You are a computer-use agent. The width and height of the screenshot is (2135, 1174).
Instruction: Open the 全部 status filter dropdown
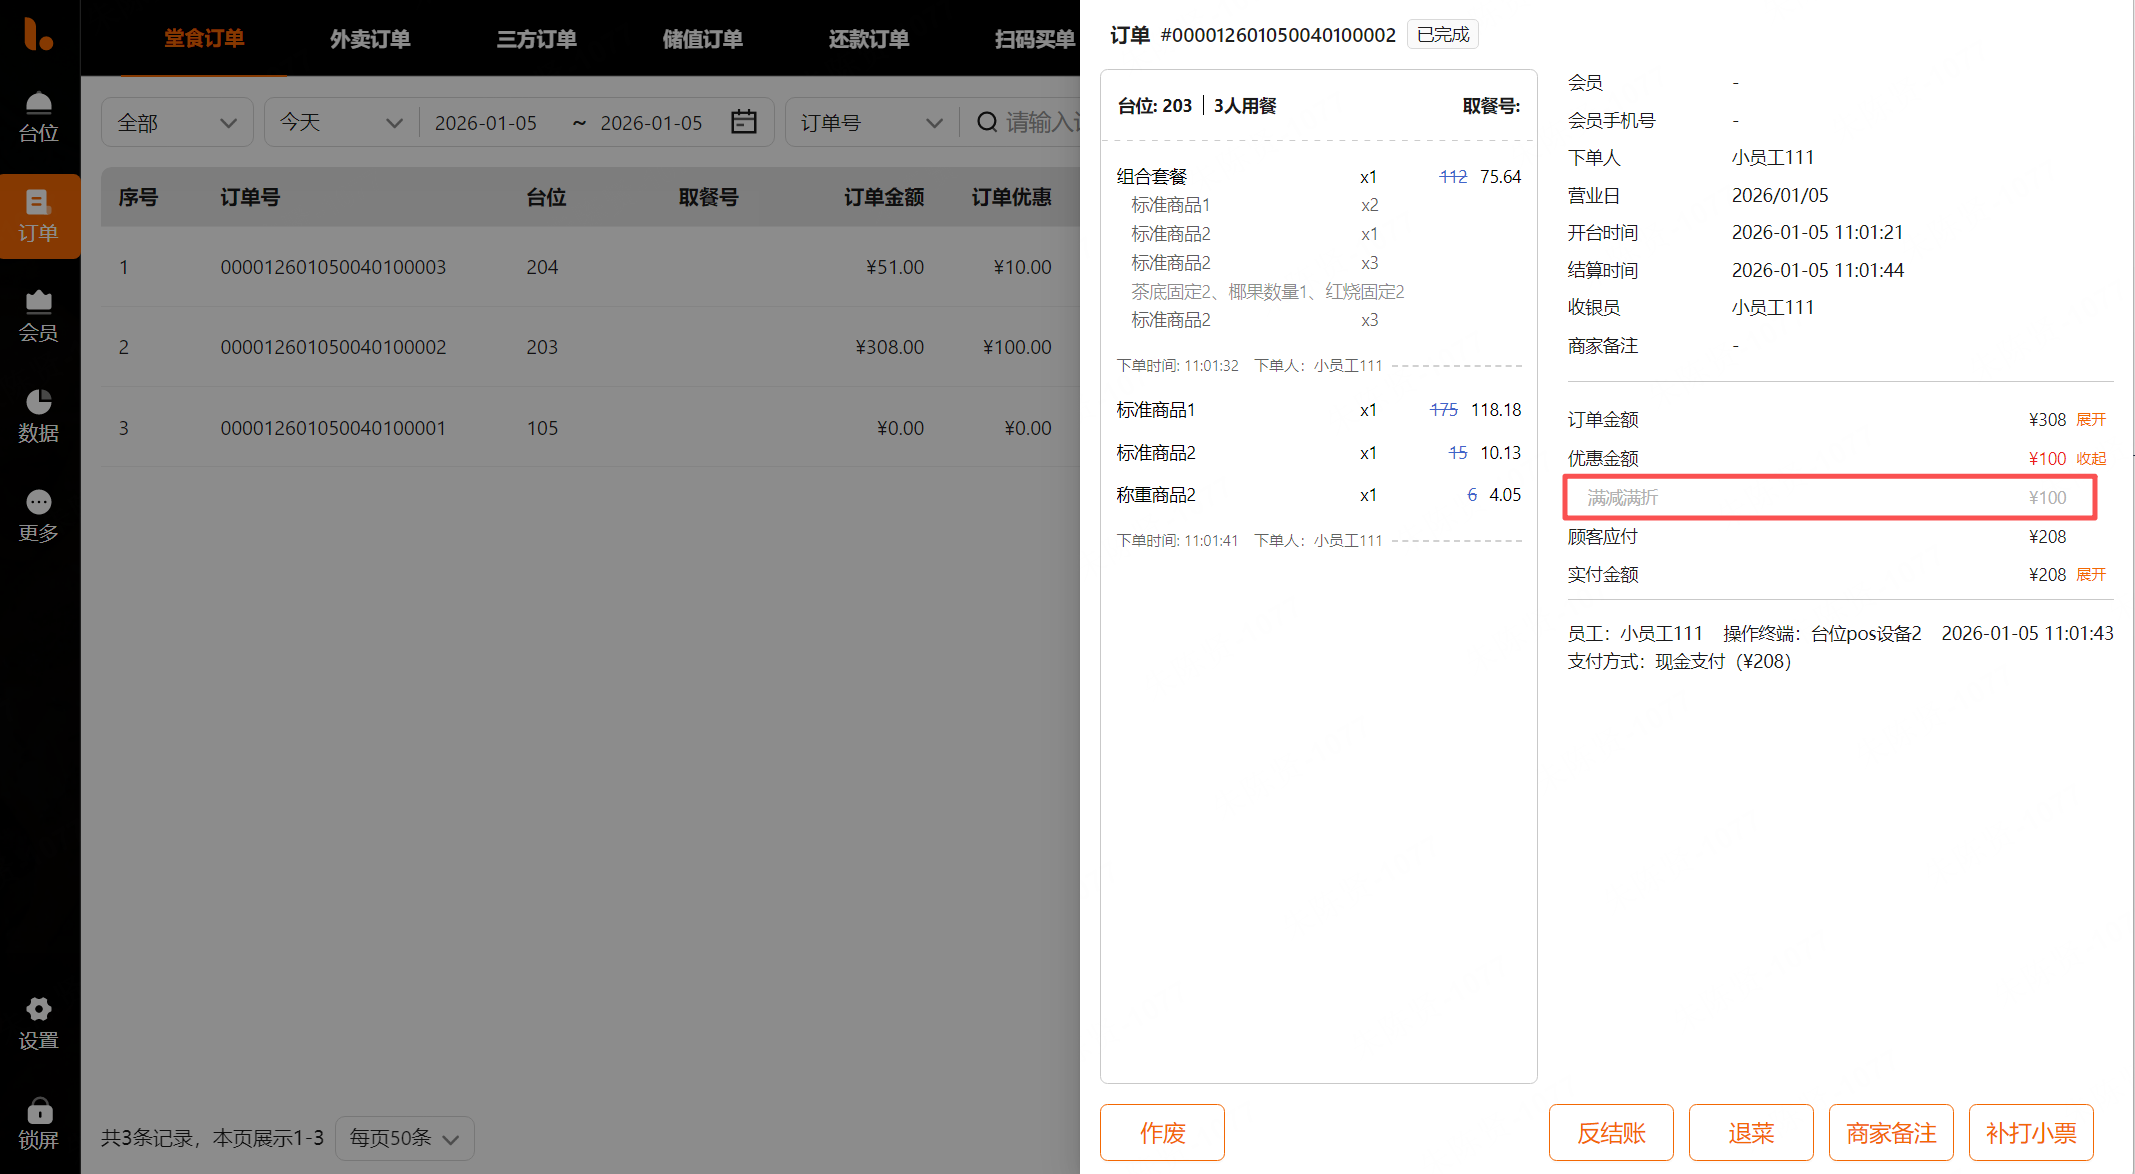click(177, 122)
